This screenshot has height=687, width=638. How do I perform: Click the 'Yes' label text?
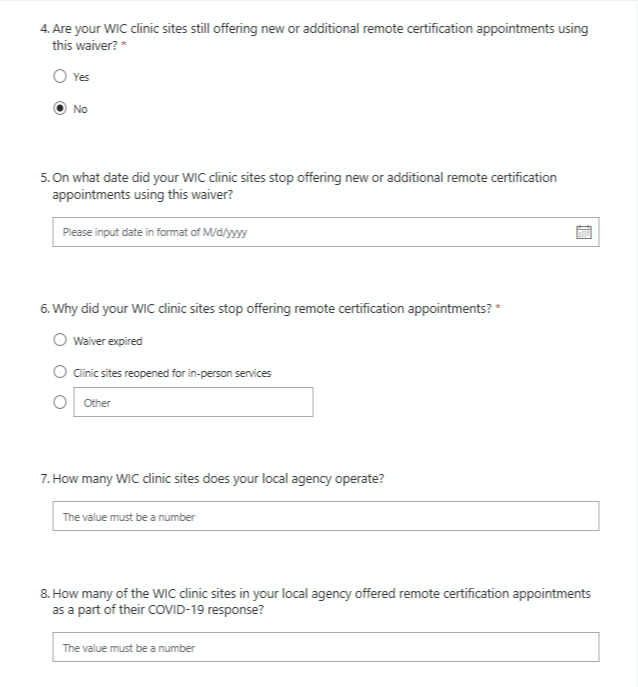[x=81, y=77]
